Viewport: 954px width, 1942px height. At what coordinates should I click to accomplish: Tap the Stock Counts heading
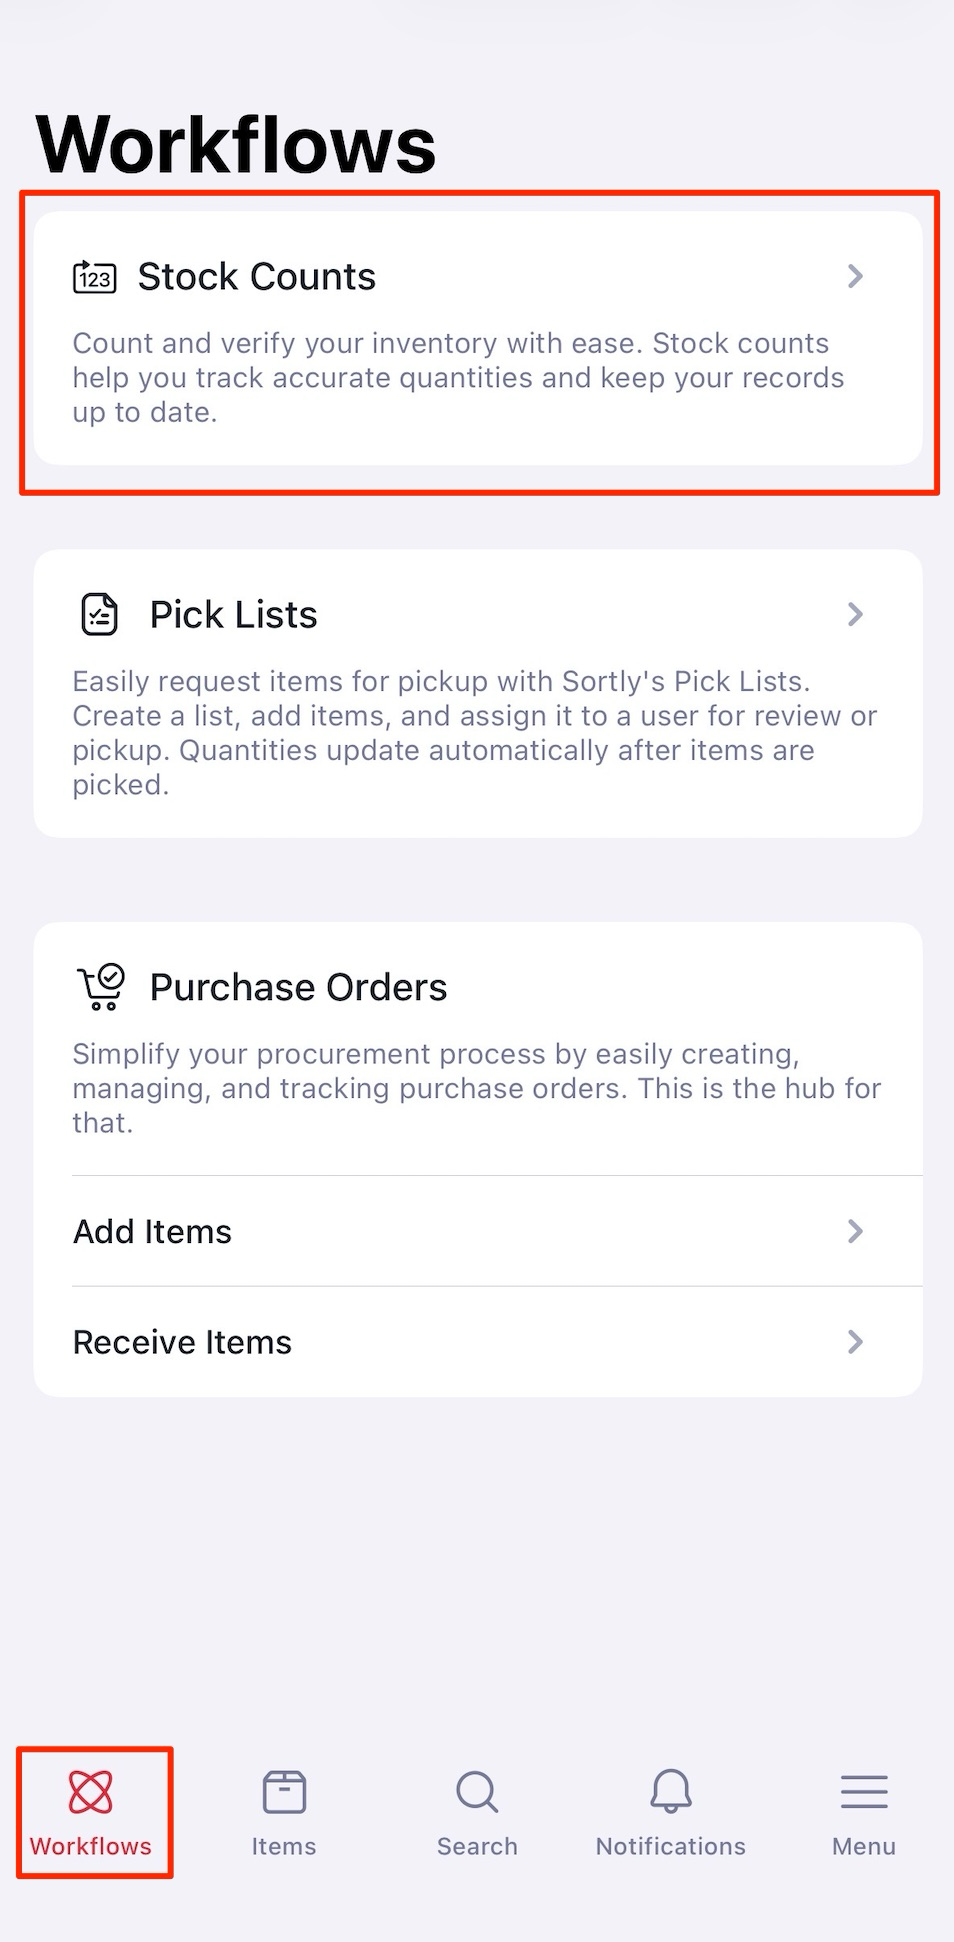[x=257, y=277]
